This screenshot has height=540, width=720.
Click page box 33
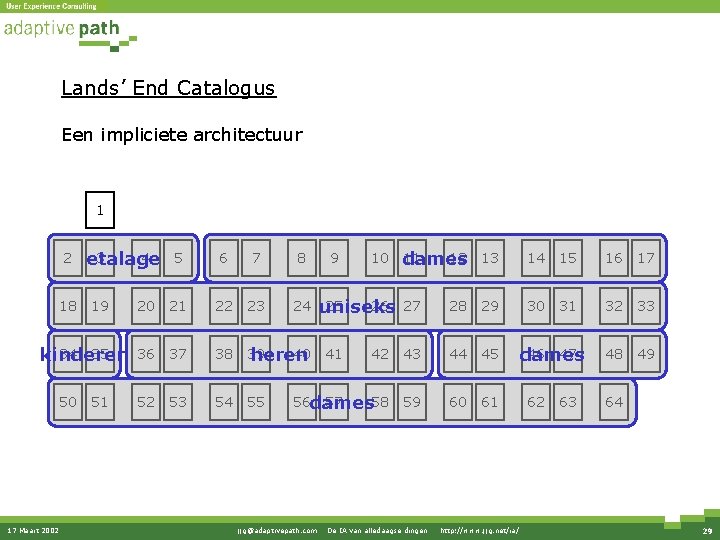tap(646, 306)
